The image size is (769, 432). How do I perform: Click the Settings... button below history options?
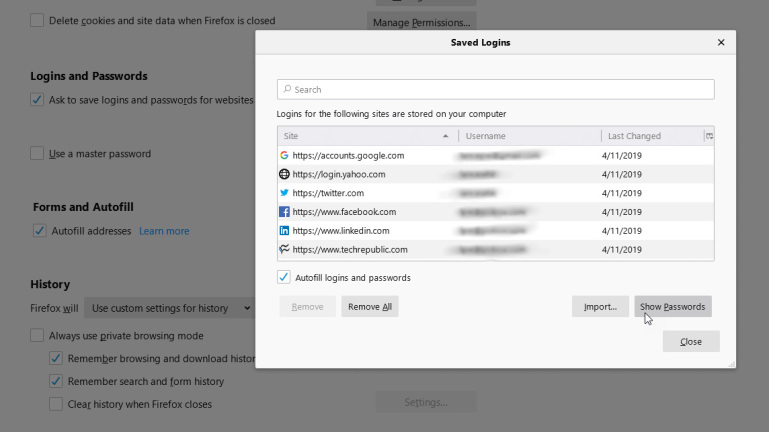pyautogui.click(x=426, y=402)
